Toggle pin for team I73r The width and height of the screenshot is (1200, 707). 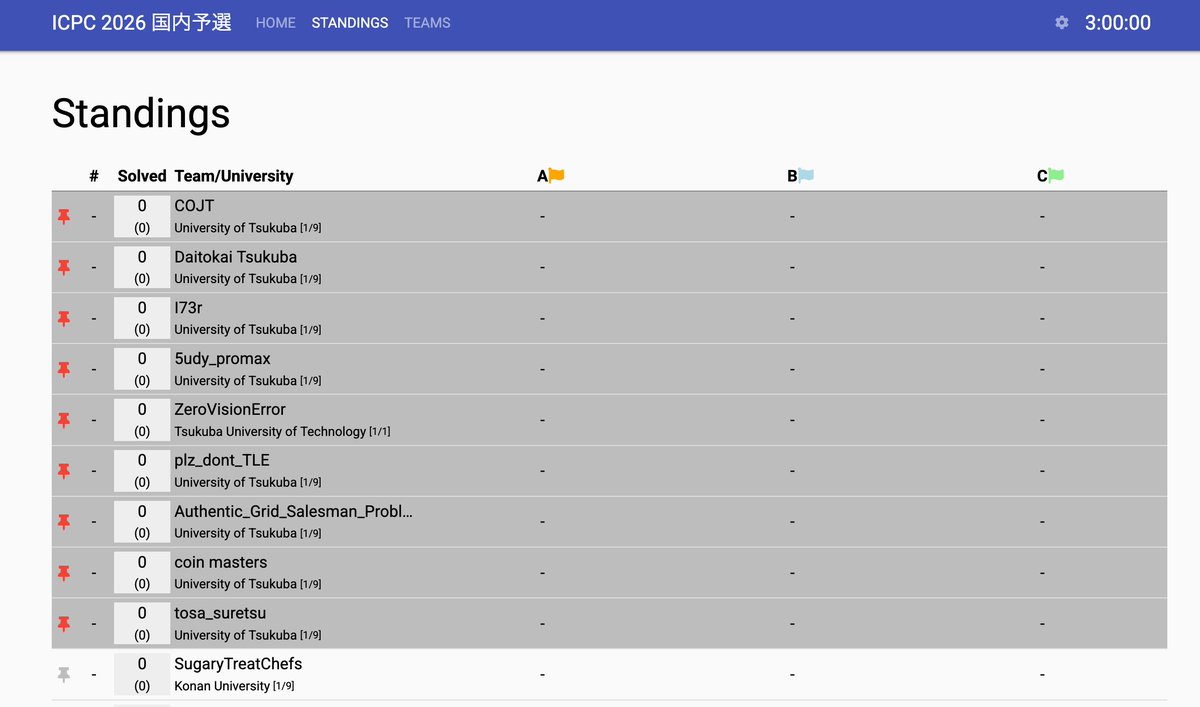coord(64,318)
